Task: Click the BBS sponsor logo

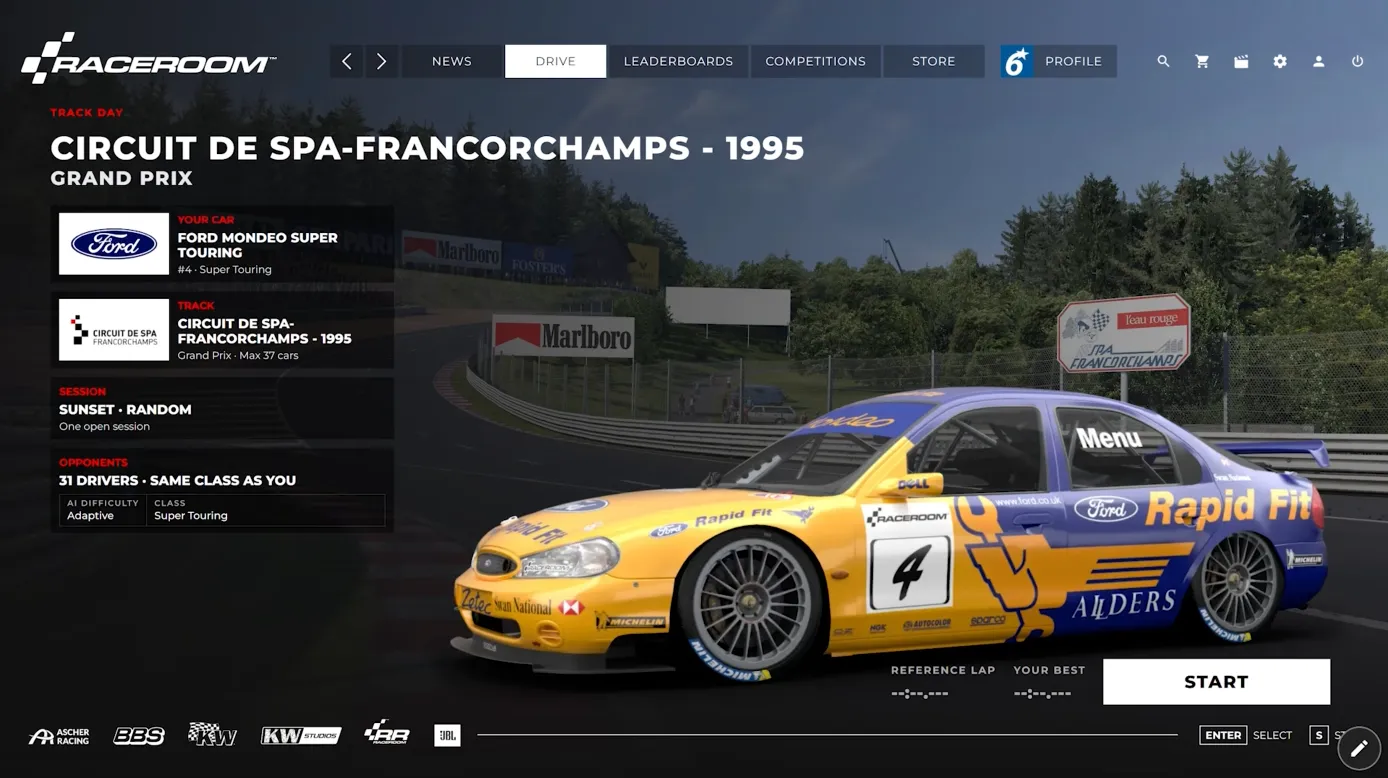Action: [x=139, y=736]
